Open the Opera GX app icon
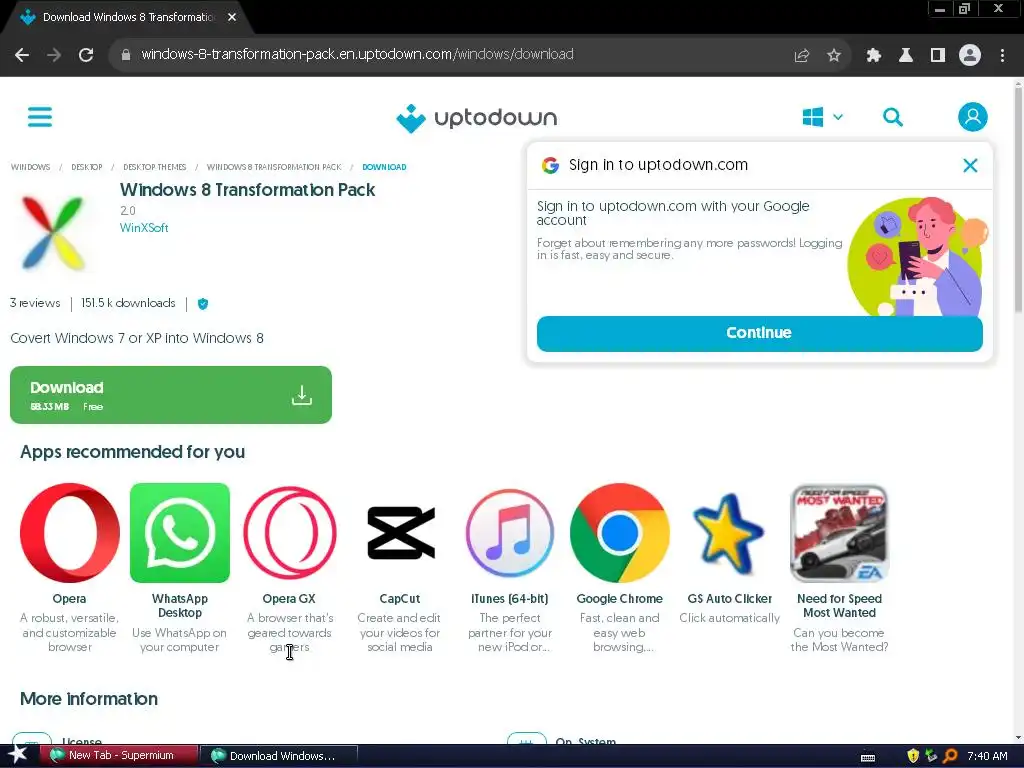 (x=289, y=532)
